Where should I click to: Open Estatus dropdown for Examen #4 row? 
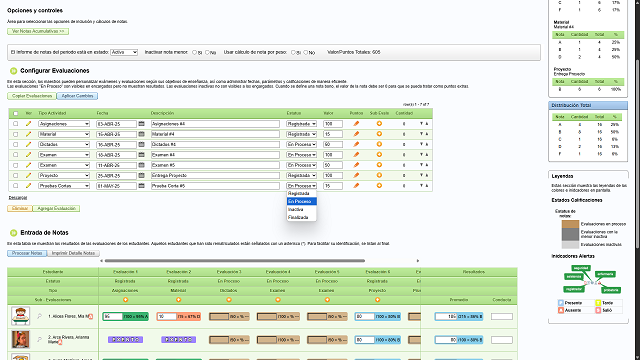coord(302,155)
